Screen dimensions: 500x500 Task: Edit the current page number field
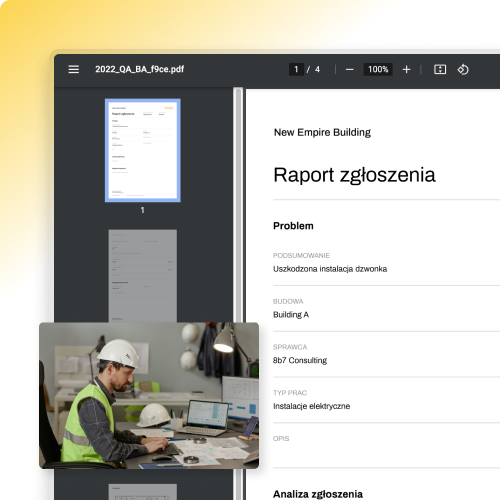[296, 69]
